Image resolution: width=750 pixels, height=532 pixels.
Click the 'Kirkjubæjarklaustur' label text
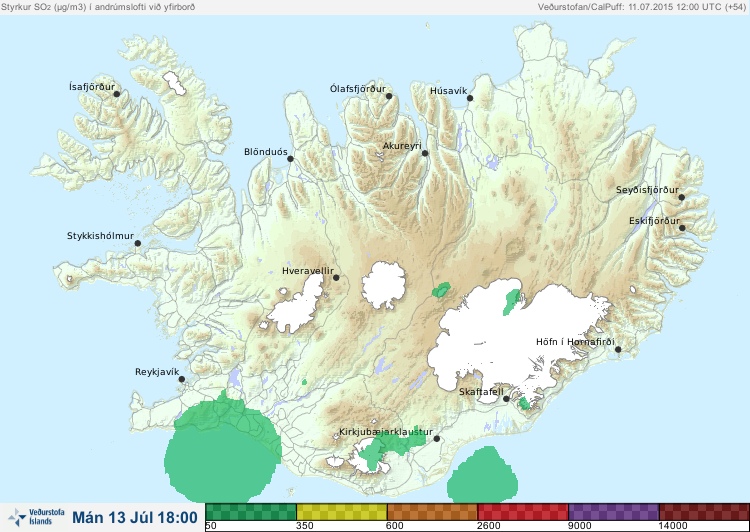point(386,432)
